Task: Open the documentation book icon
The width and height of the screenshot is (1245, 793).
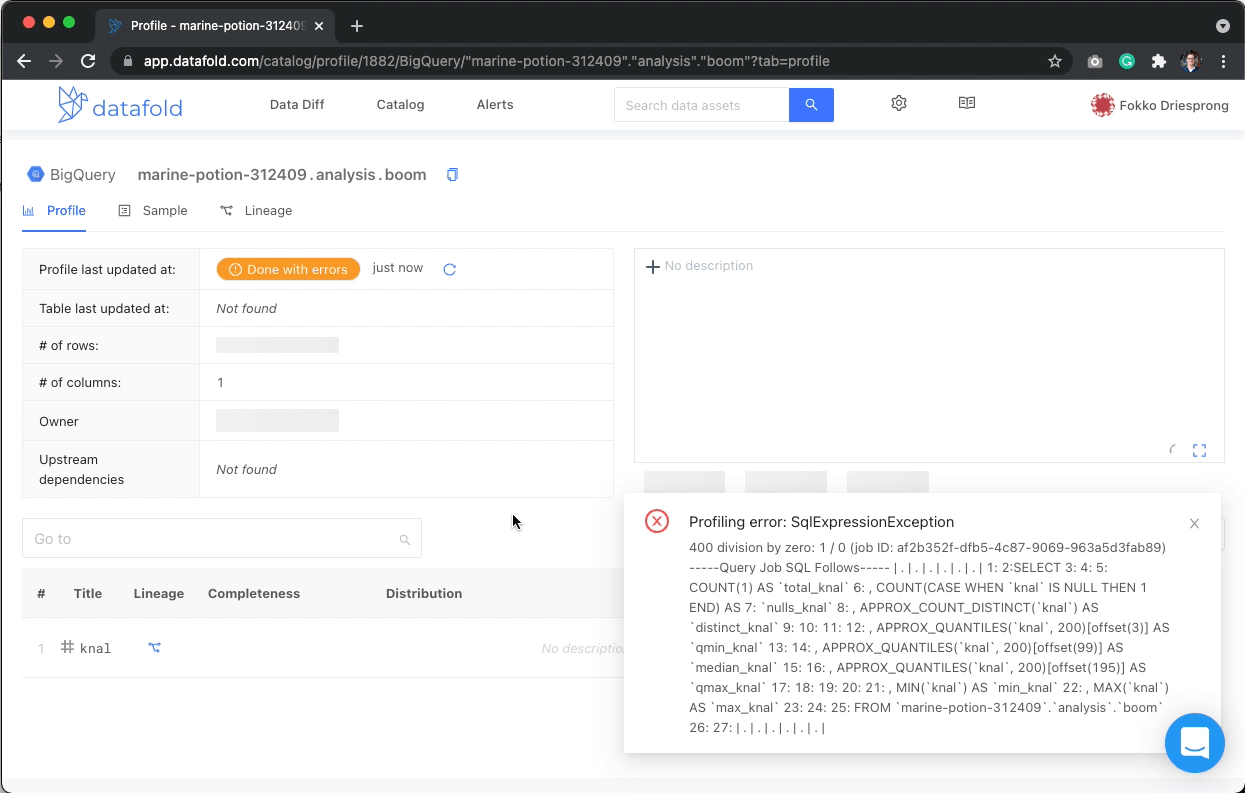Action: [x=966, y=103]
